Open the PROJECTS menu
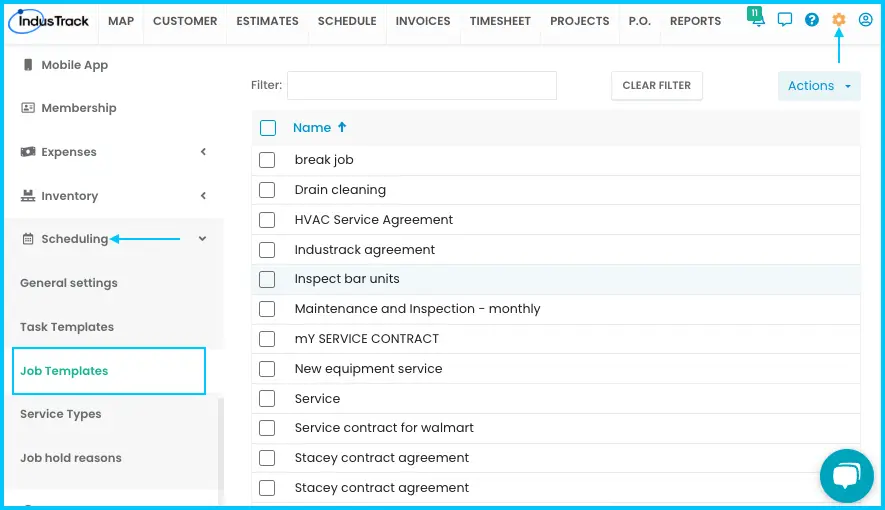The image size is (885, 510). (580, 21)
